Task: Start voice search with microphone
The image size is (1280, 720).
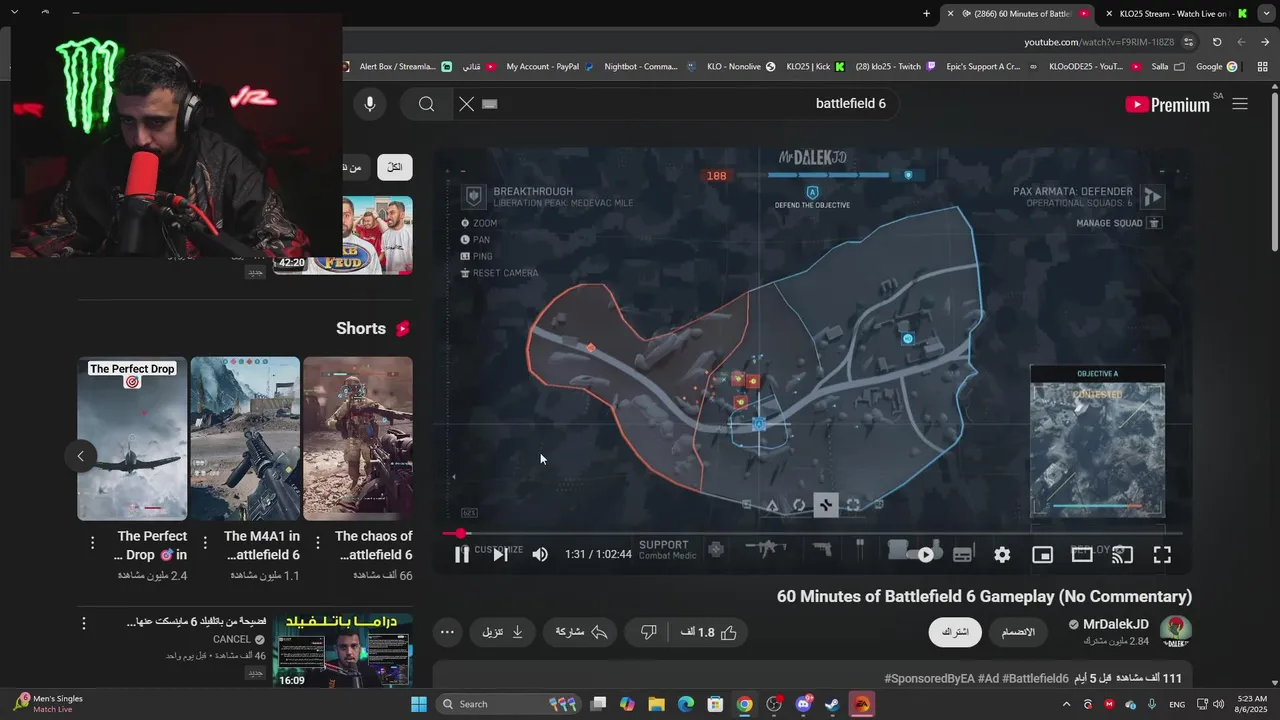Action: click(x=370, y=104)
